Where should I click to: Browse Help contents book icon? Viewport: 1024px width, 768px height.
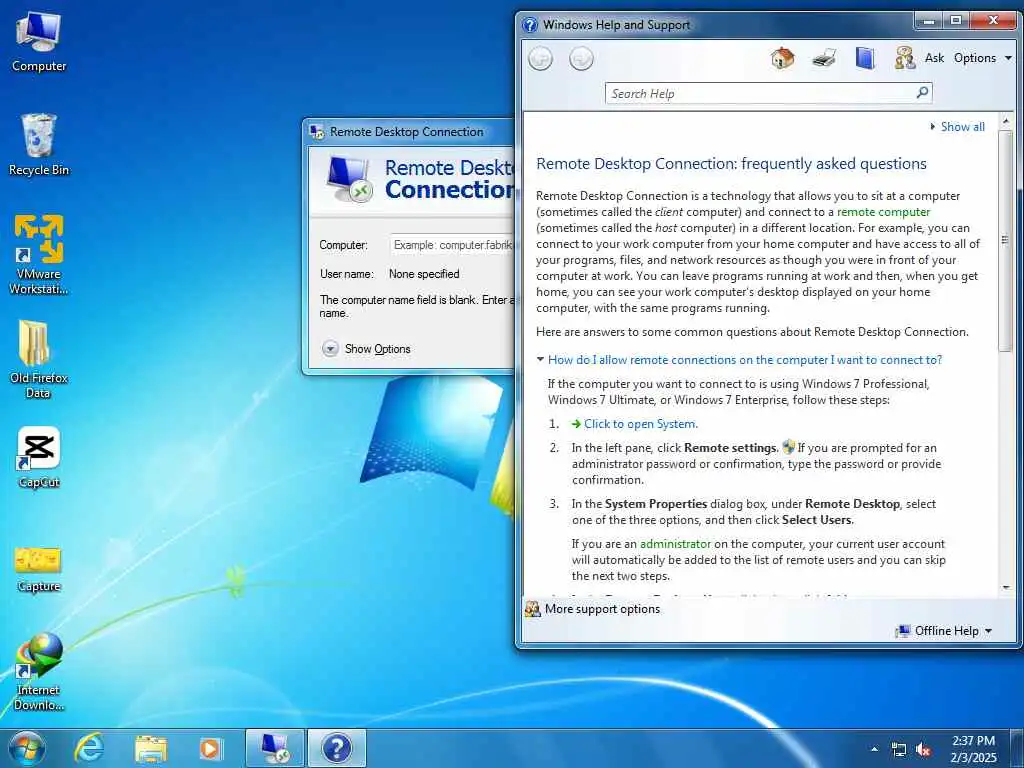pos(865,58)
